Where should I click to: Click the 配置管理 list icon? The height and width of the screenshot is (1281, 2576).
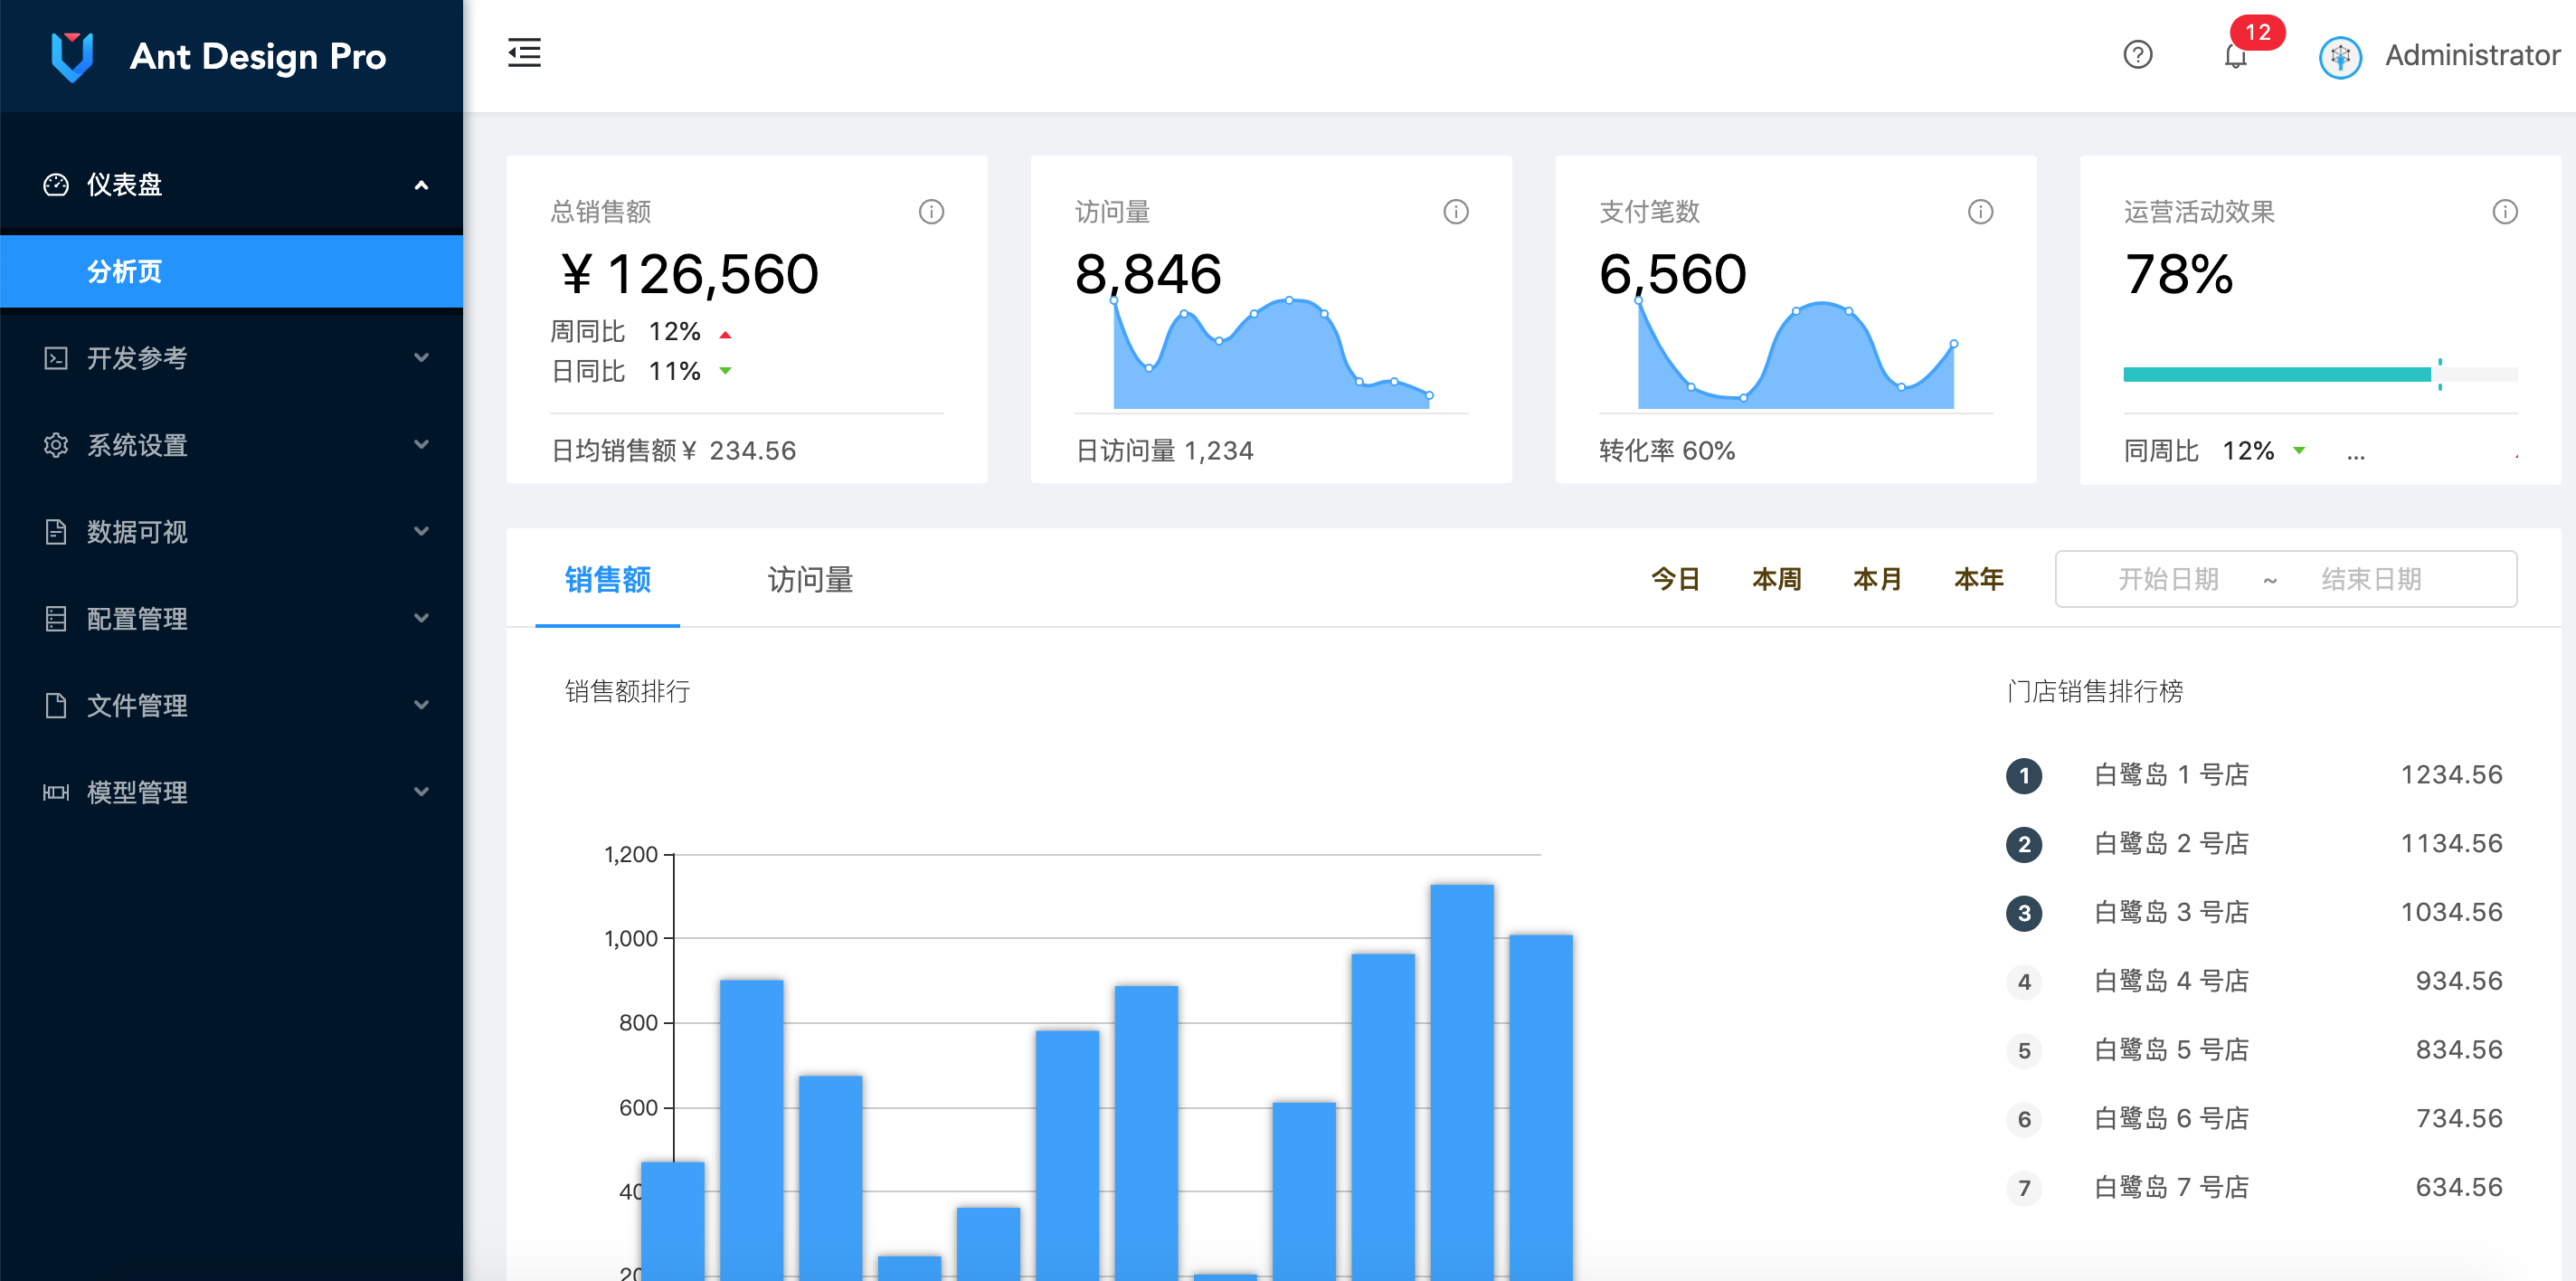click(56, 619)
